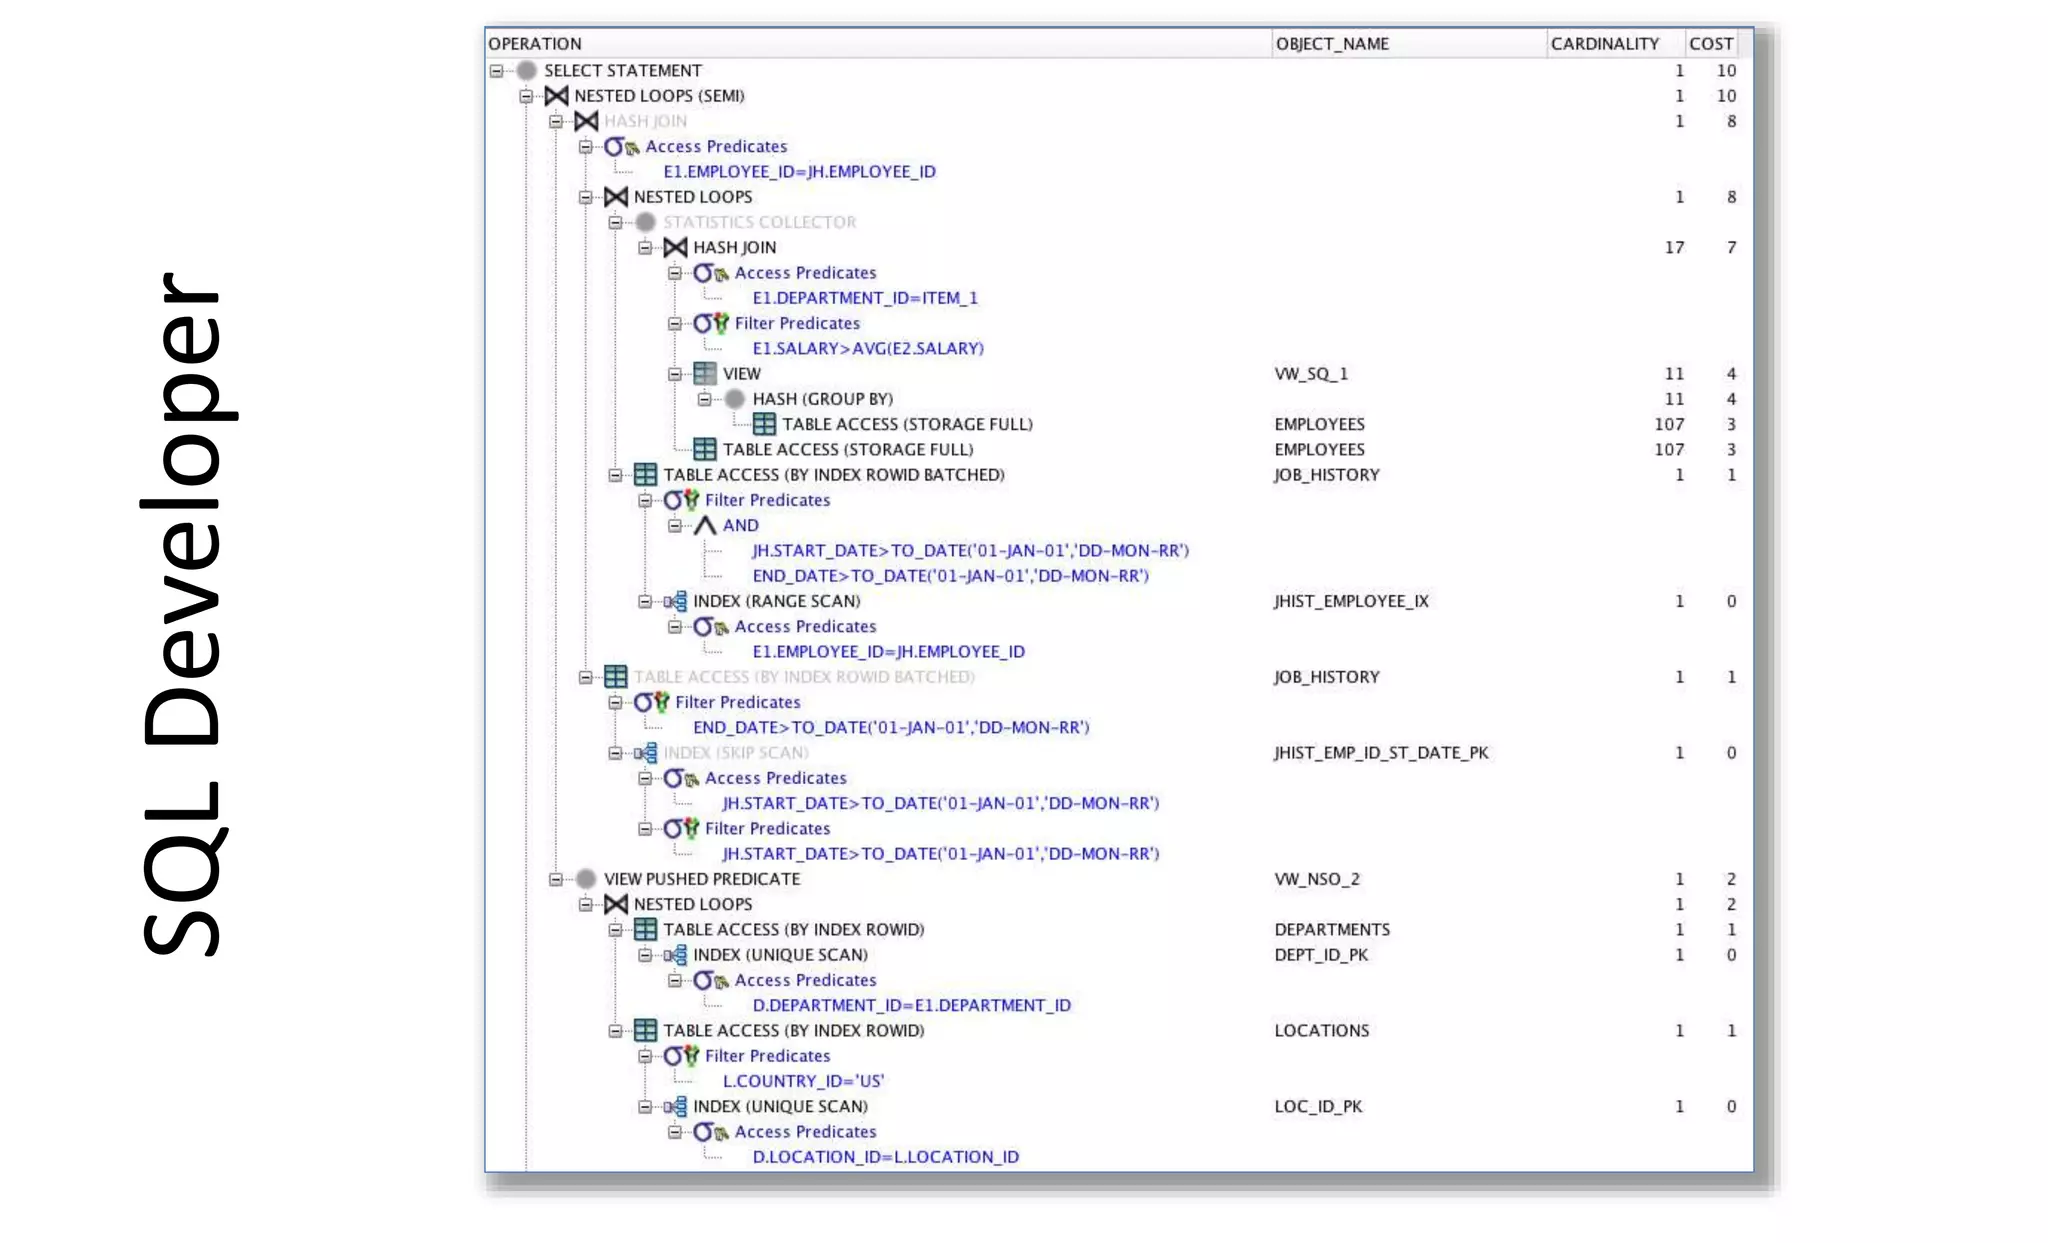2048x1243 pixels.
Task: Click the NESTED LOOPS icon under VIEW PUSHED PREDICATE
Action: click(616, 904)
